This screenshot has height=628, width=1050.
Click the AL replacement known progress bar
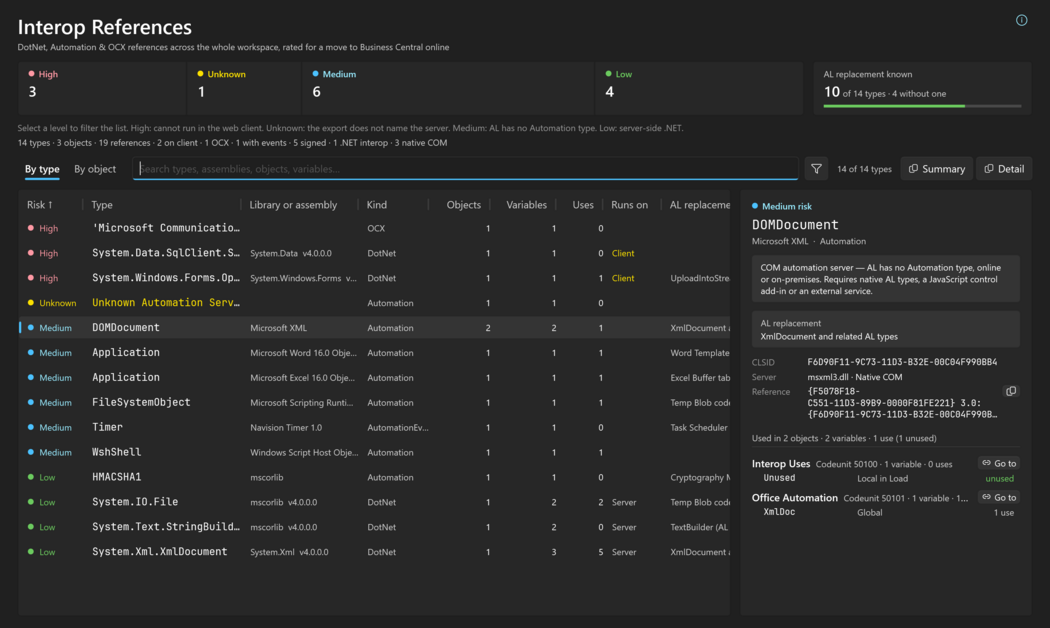pyautogui.click(x=922, y=106)
